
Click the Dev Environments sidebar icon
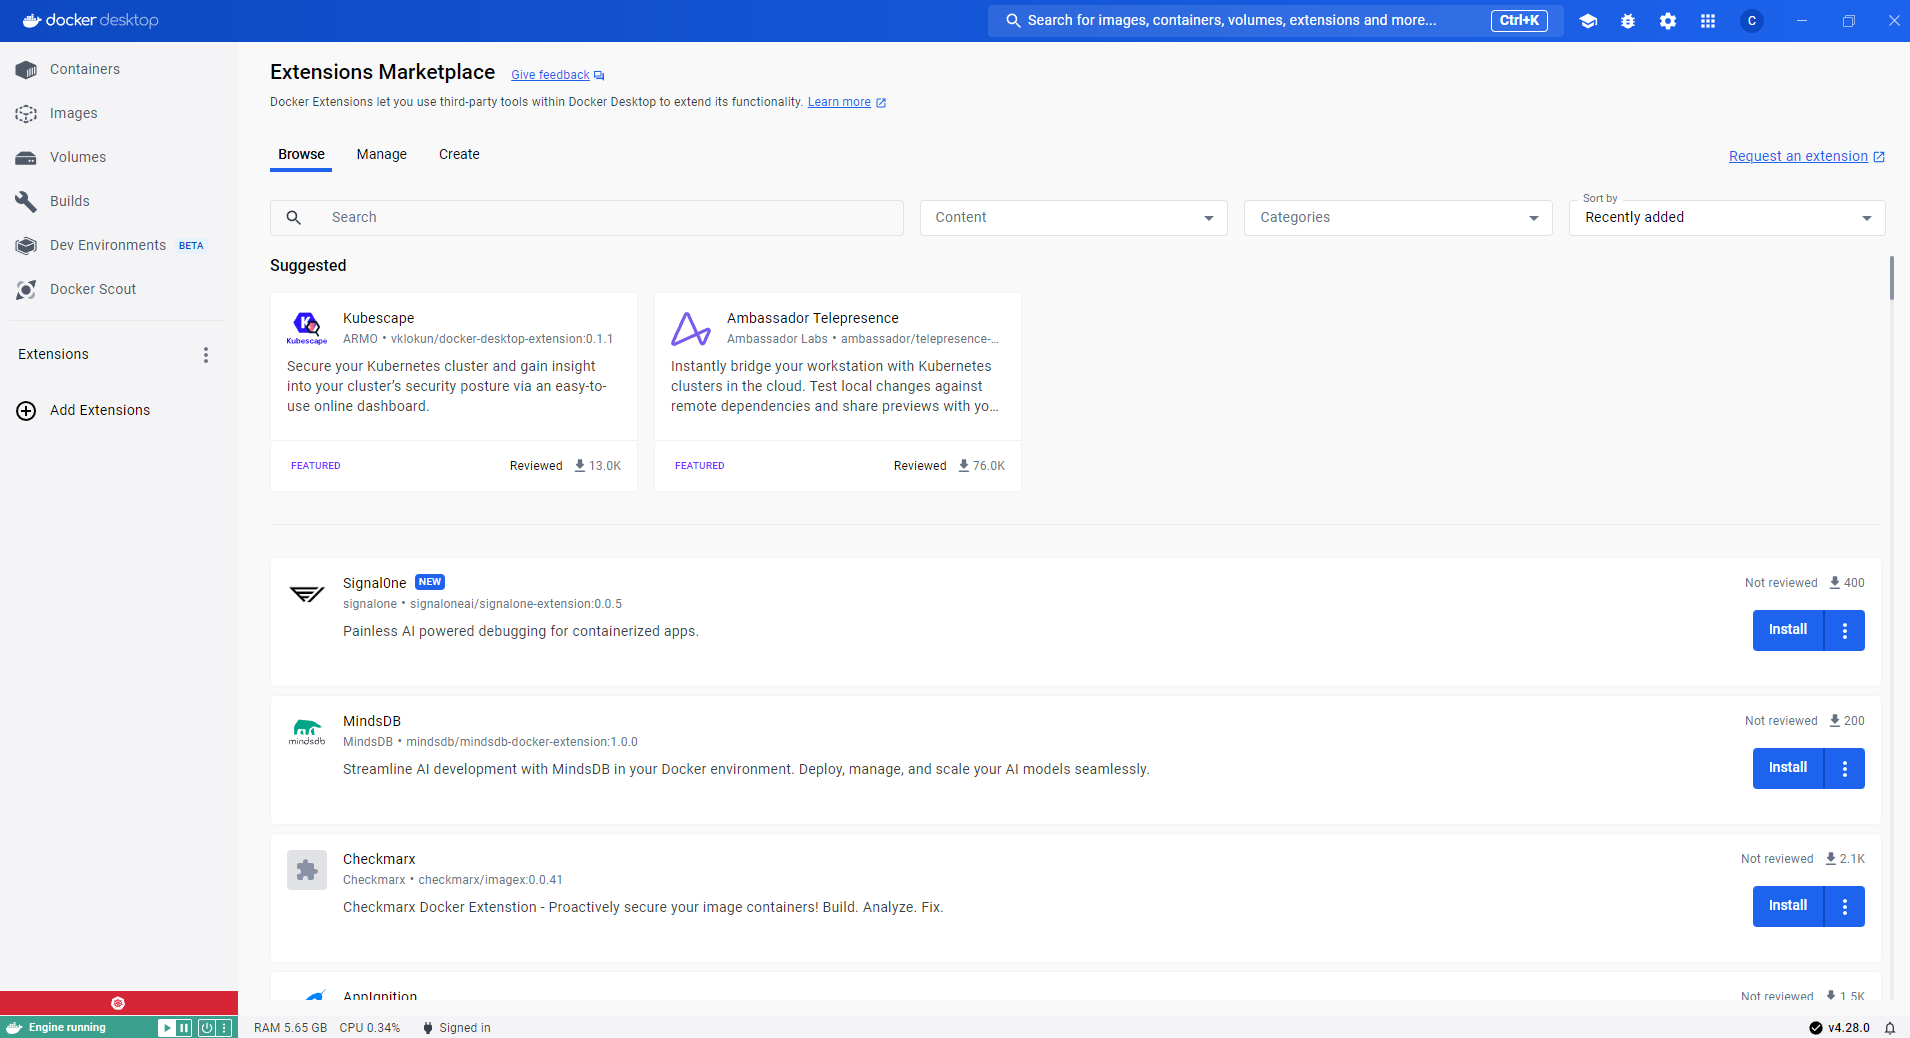point(26,246)
